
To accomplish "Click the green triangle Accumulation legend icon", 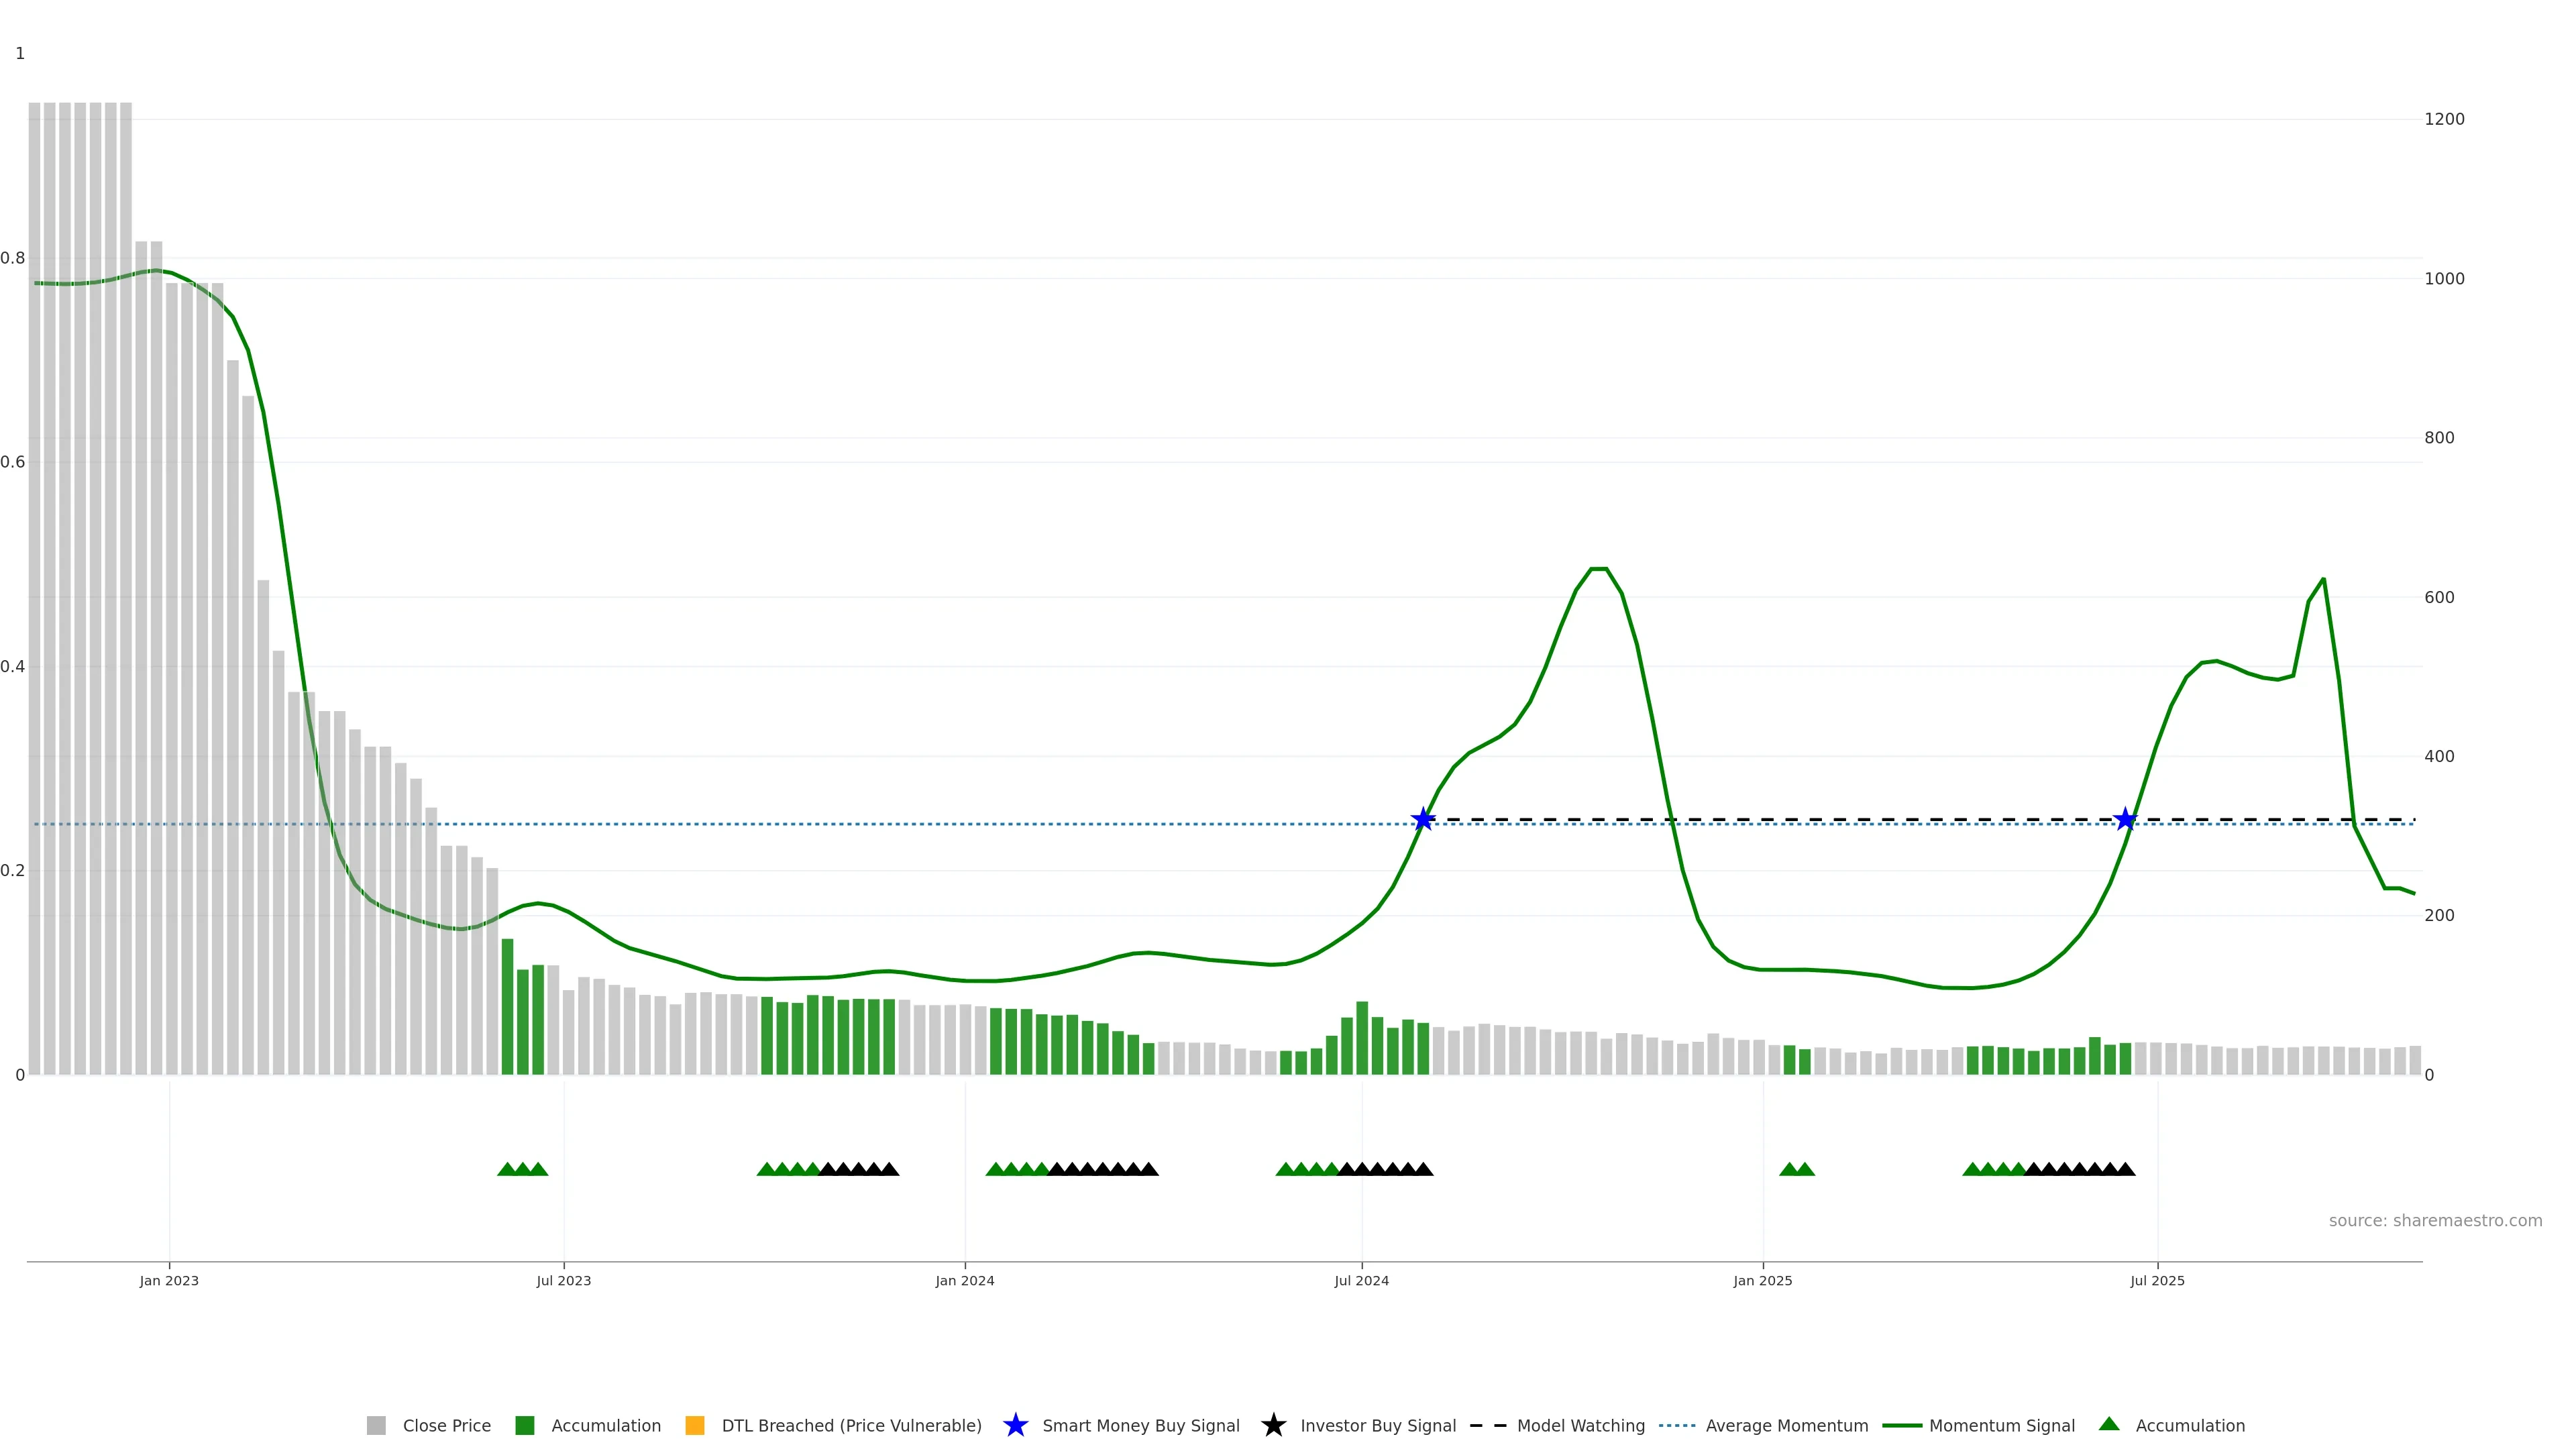I will (x=2109, y=1424).
